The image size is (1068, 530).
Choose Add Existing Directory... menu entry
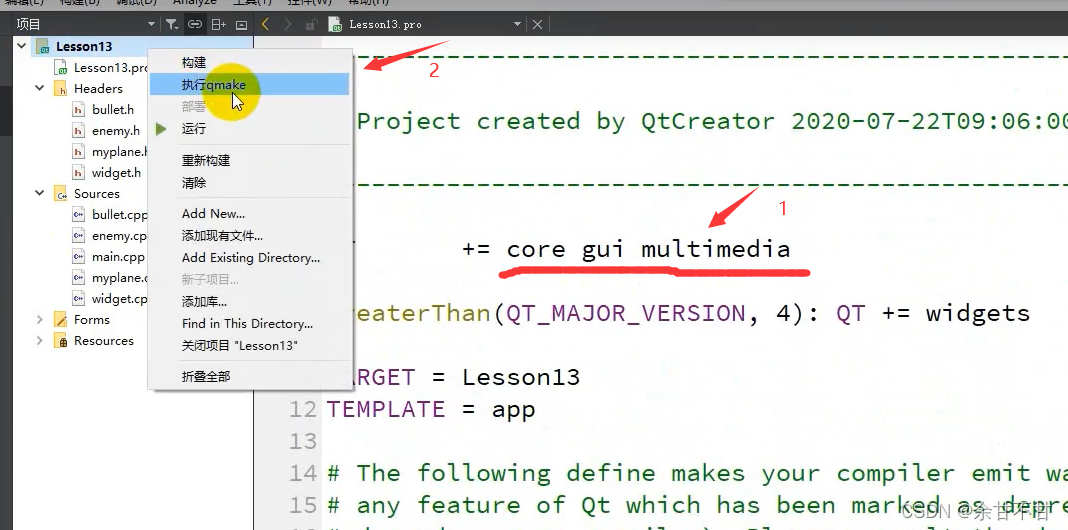click(249, 258)
